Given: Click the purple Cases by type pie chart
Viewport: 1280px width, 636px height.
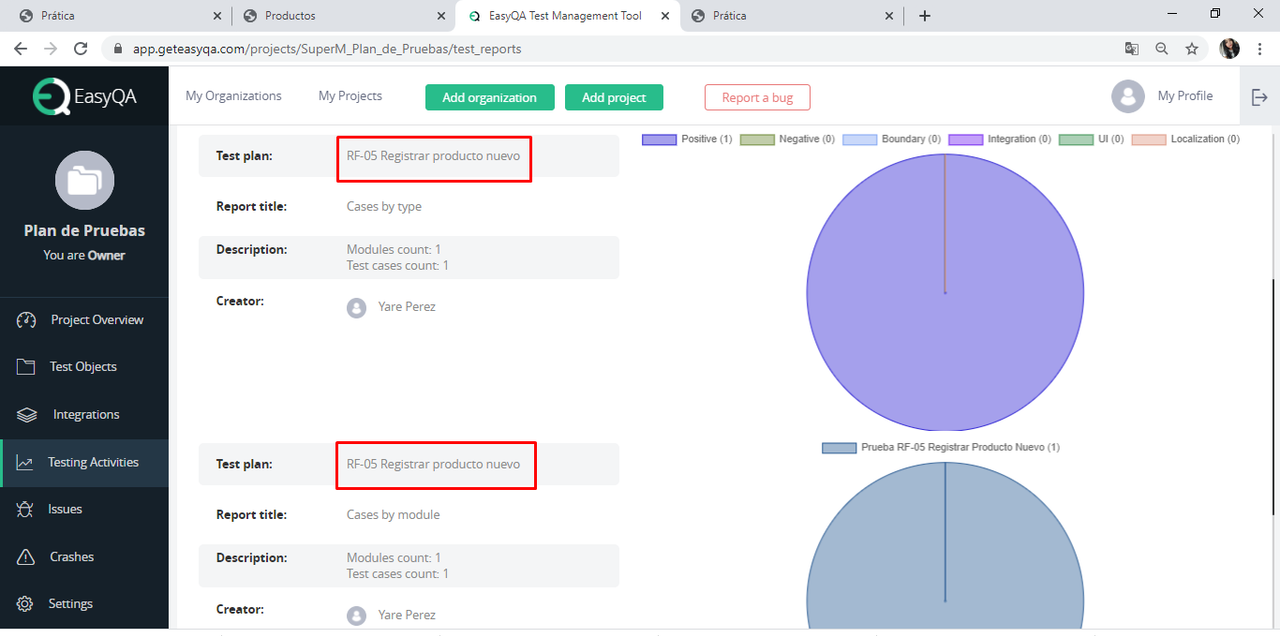Looking at the screenshot, I should click(x=945, y=293).
